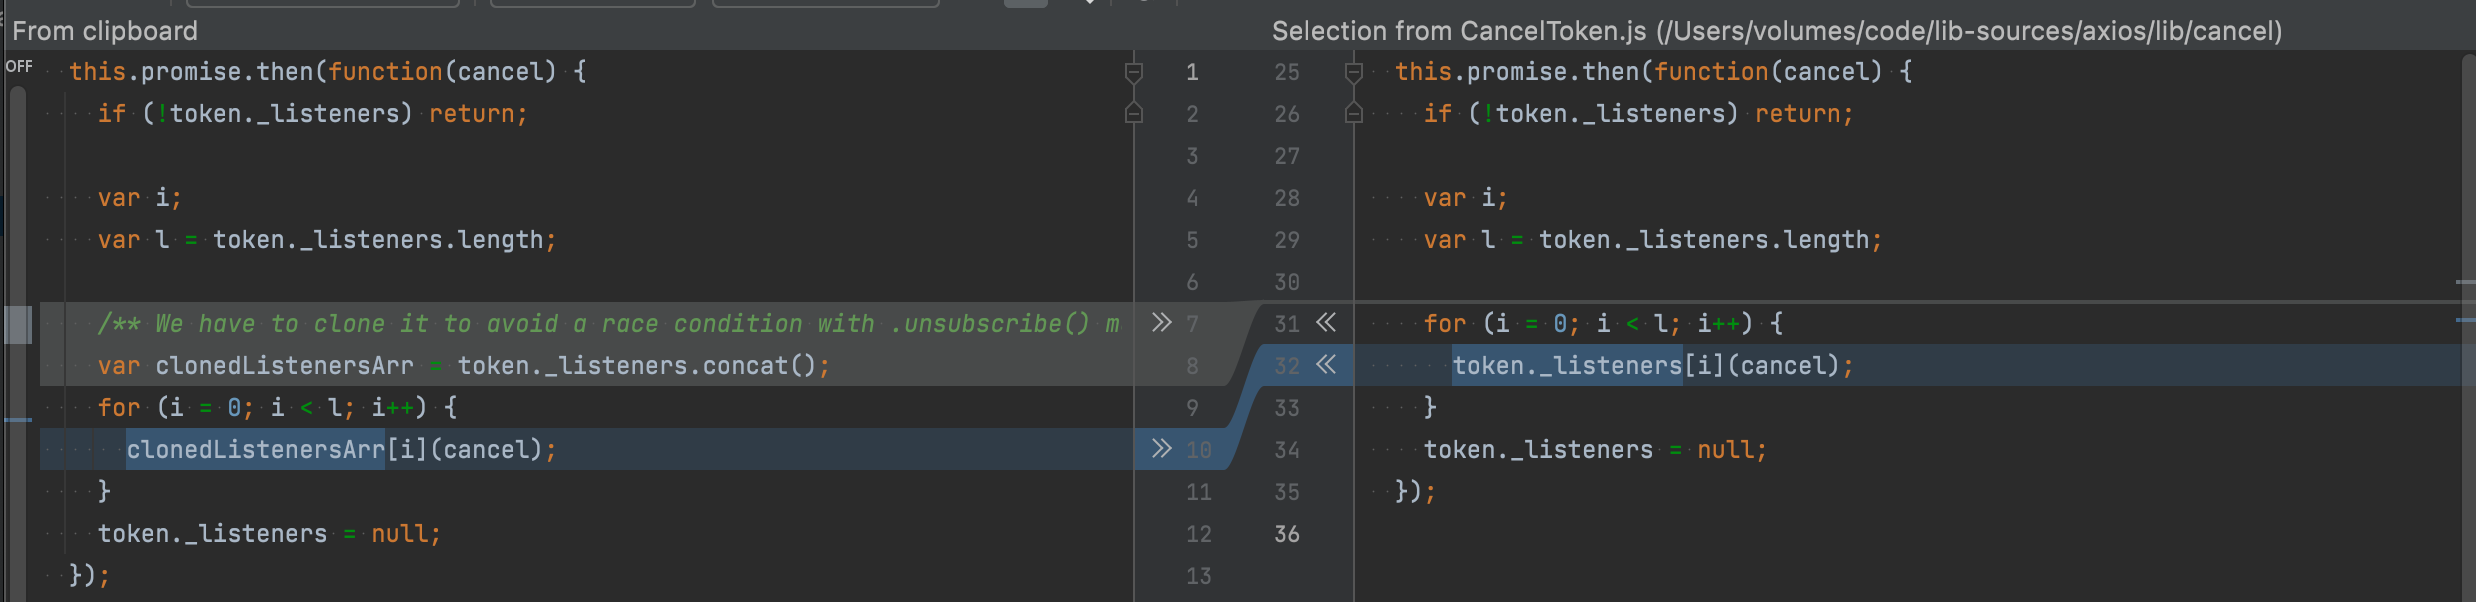Click line number 36 in the right gutter
Viewport: 2476px width, 602px height.
pos(1287,534)
